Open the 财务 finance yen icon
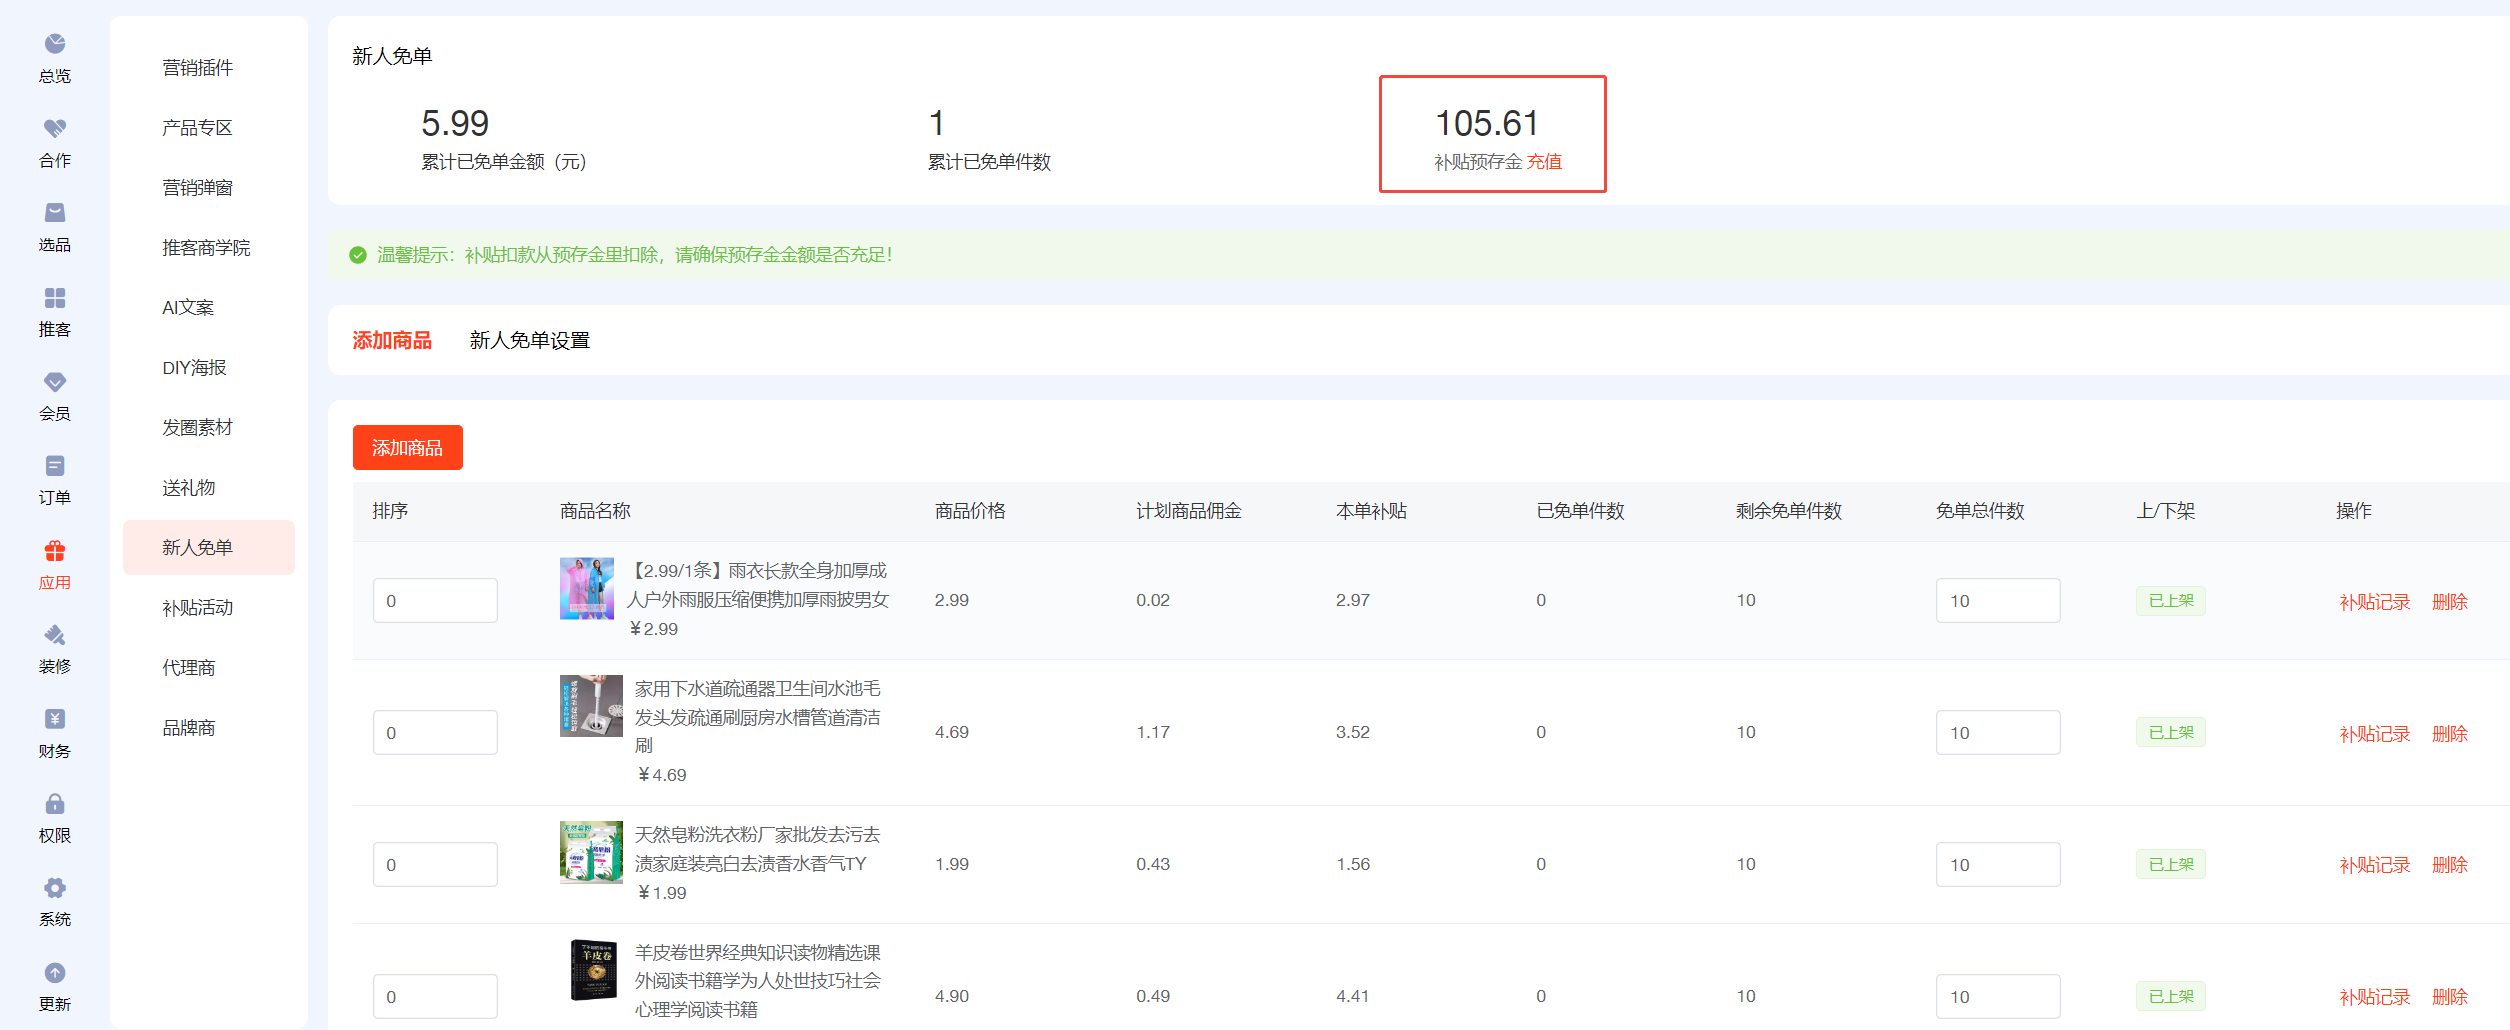Viewport: 2510px width, 1030px height. pos(55,719)
